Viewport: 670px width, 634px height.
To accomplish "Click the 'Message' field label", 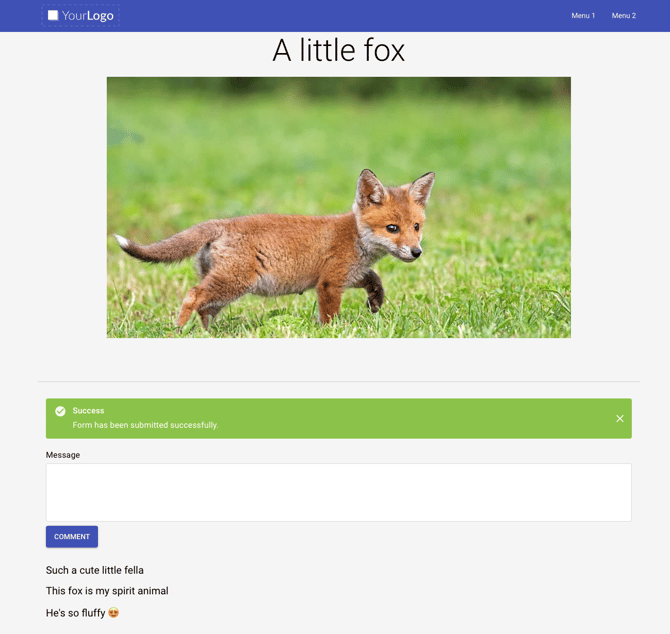I will [x=63, y=455].
